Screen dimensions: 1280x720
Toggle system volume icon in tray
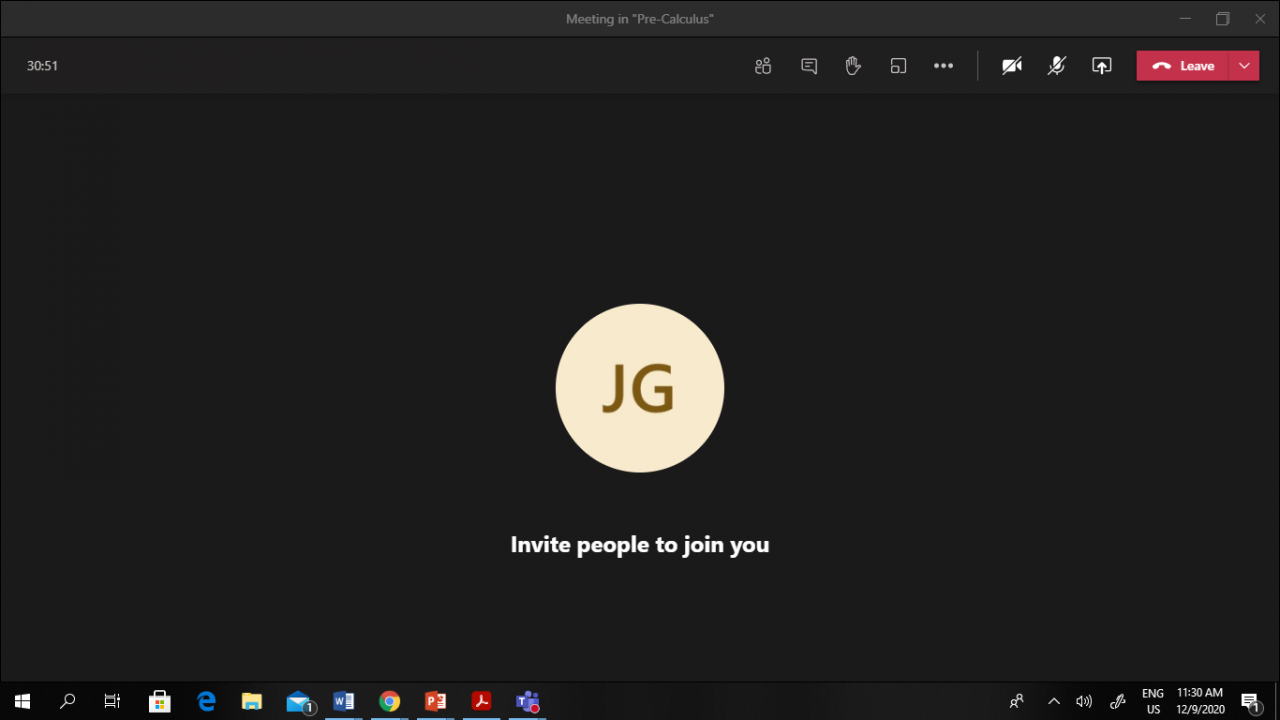1084,701
